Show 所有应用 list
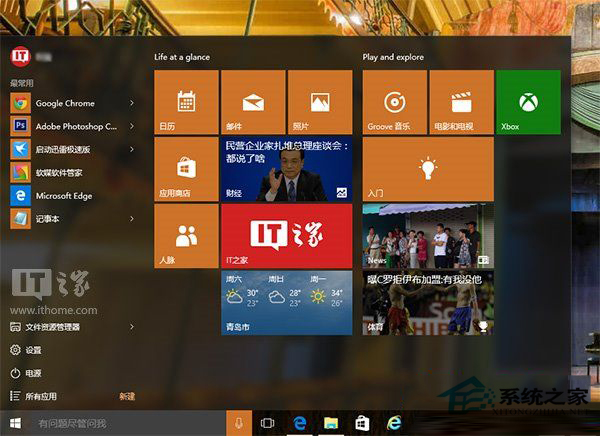Viewport: 600px width, 436px height. point(40,396)
